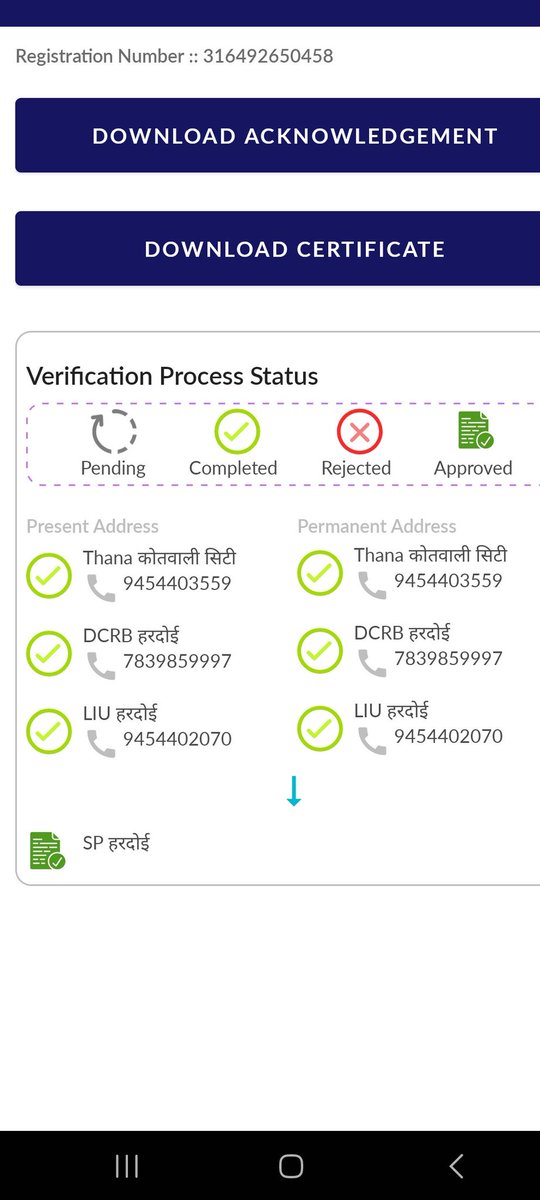Tap phone icon for Present Address LIU 9454402070
This screenshot has height=1200, width=540.
click(101, 743)
